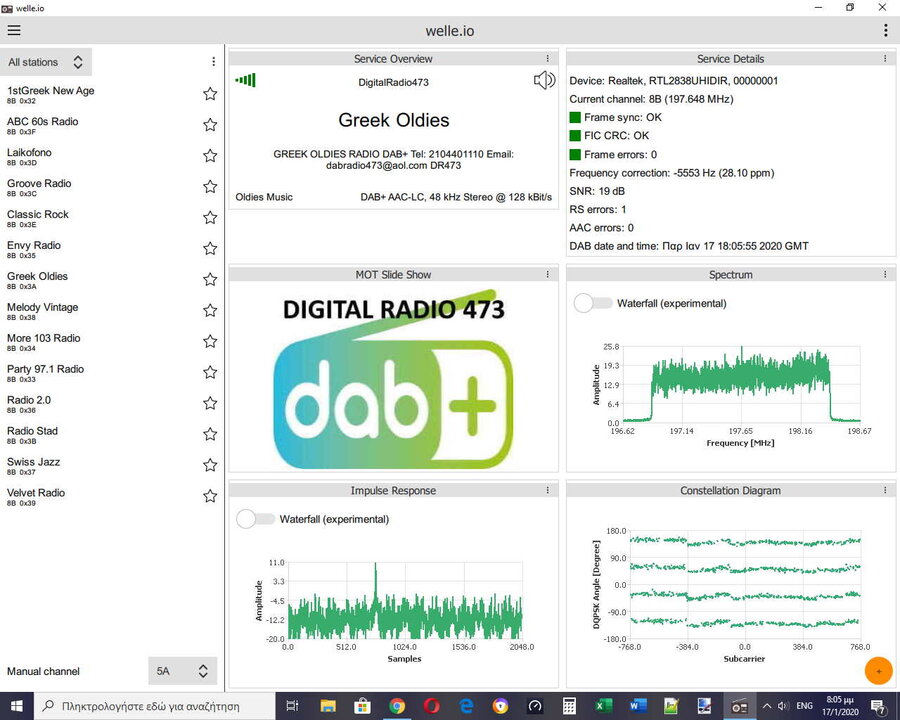Open the main three-dot menu at top right

tap(886, 30)
